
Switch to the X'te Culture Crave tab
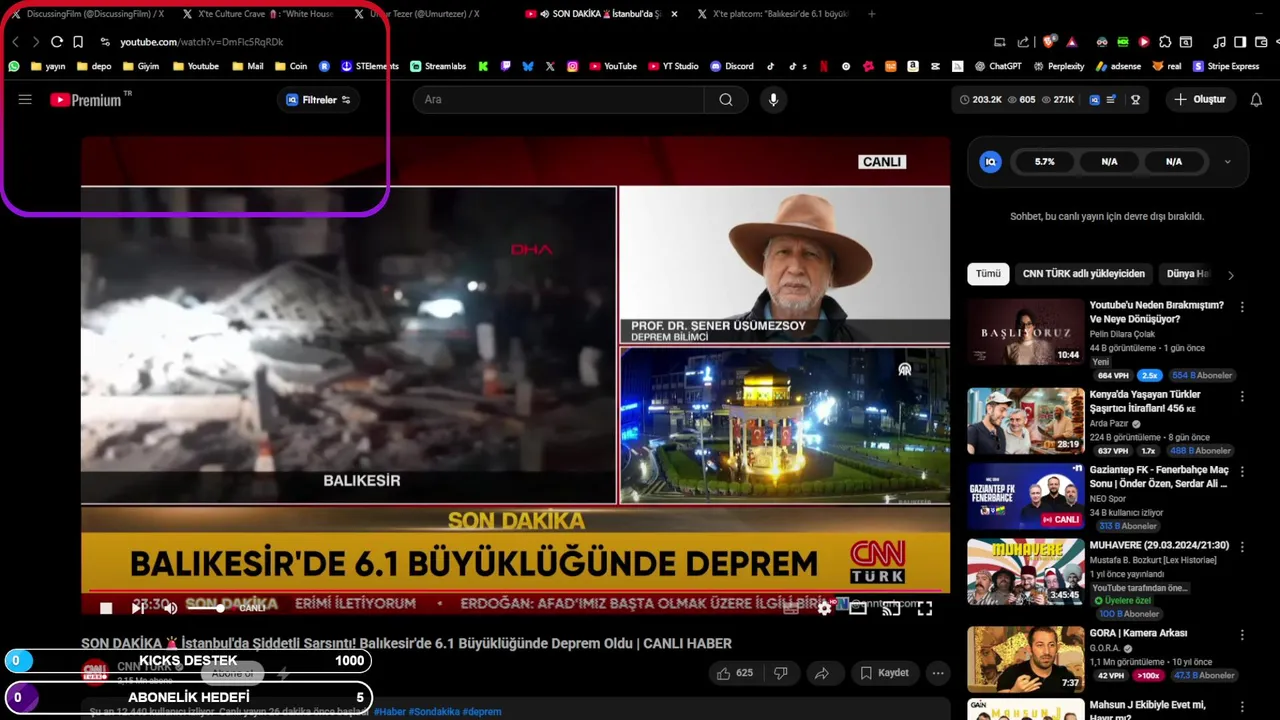coord(258,14)
